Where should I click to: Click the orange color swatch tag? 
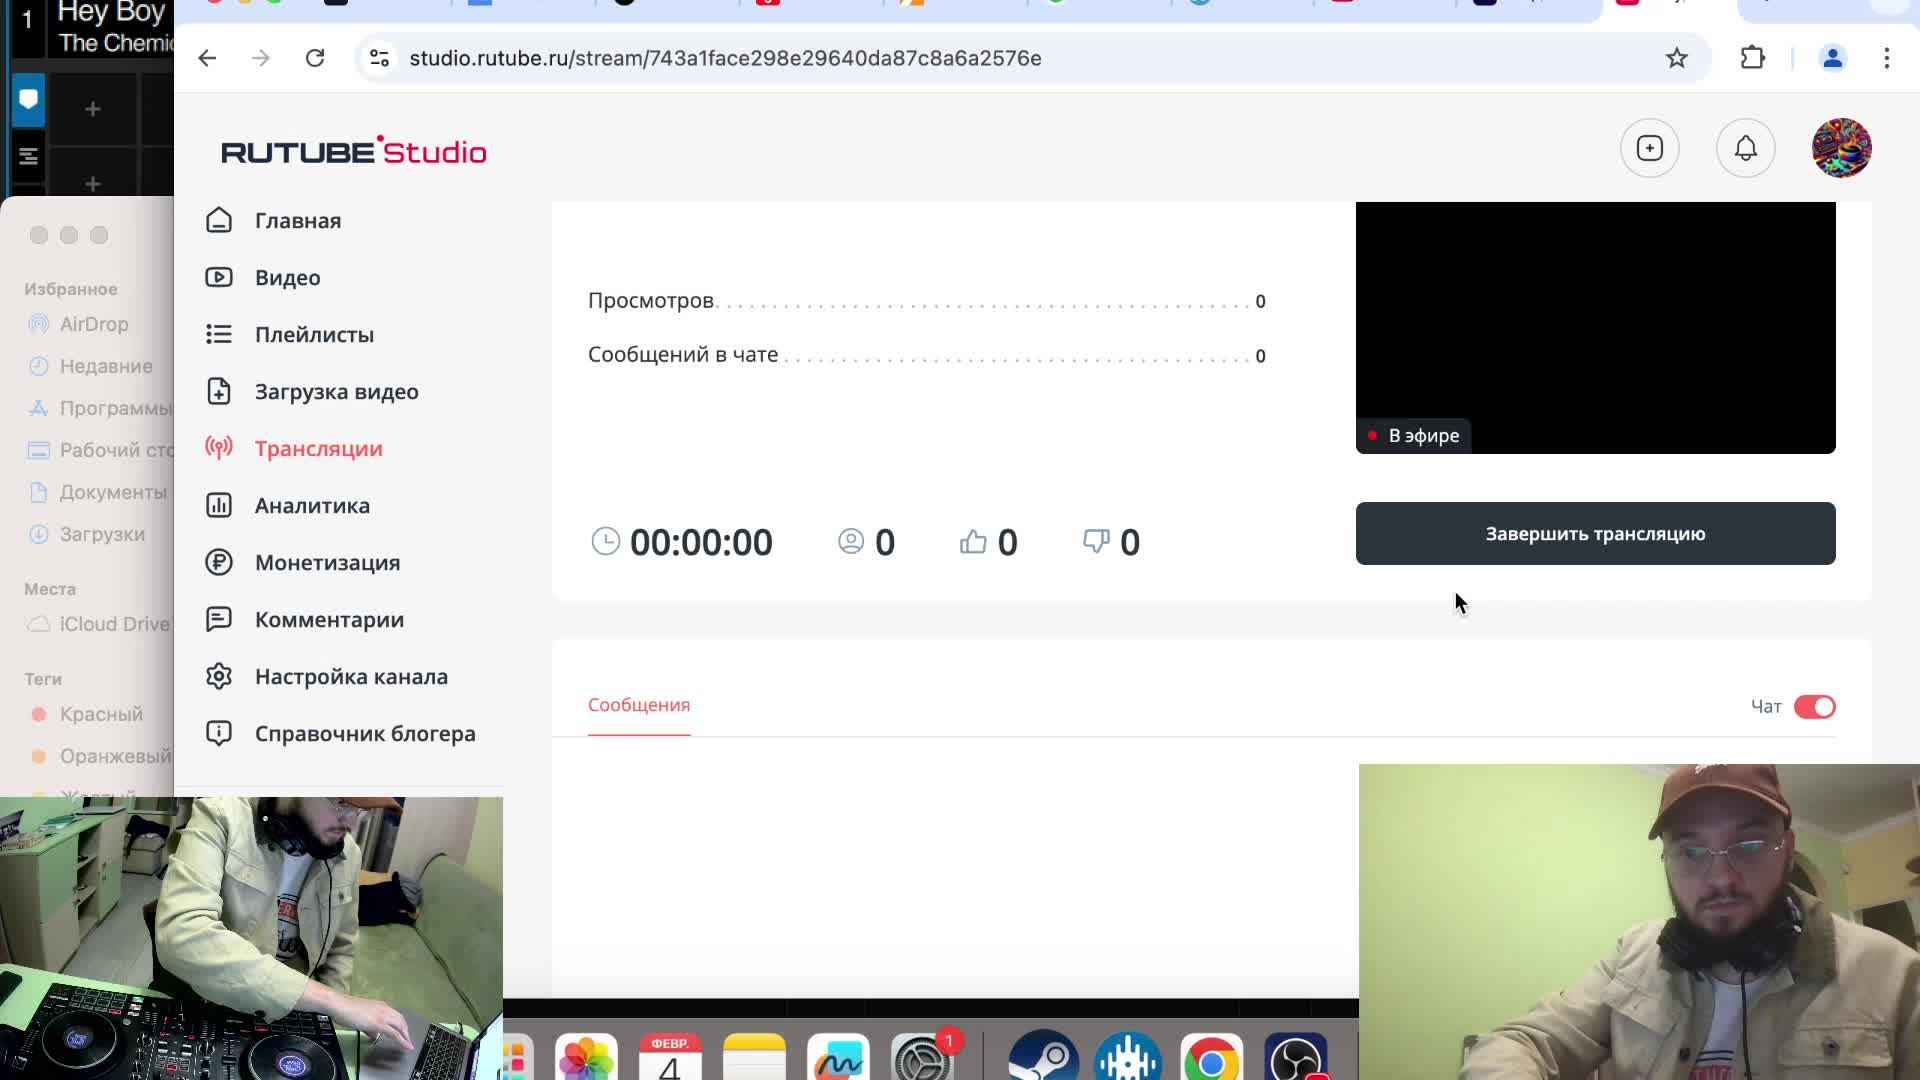(38, 756)
